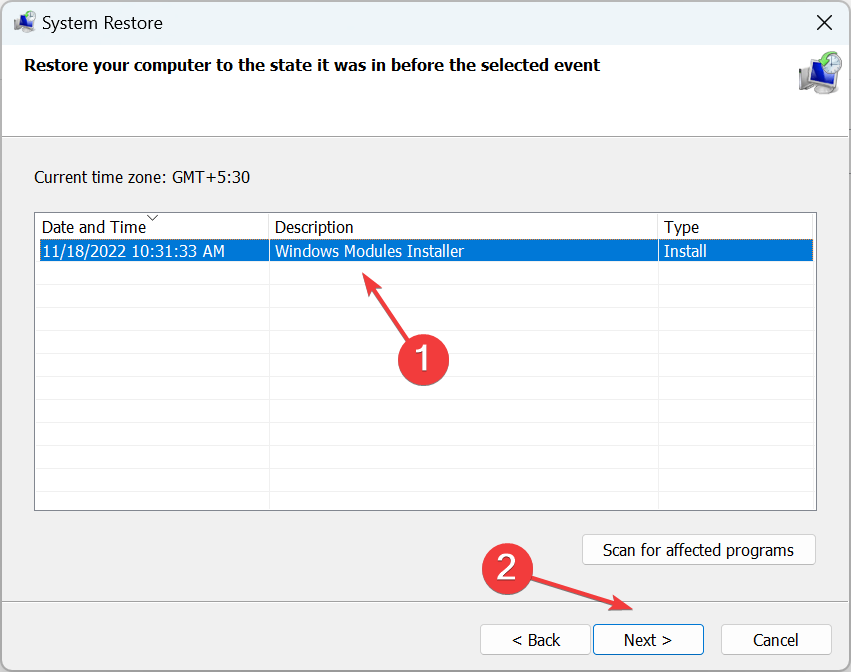Click the Restore your computer heading text
Image resolution: width=851 pixels, height=672 pixels.
(312, 65)
